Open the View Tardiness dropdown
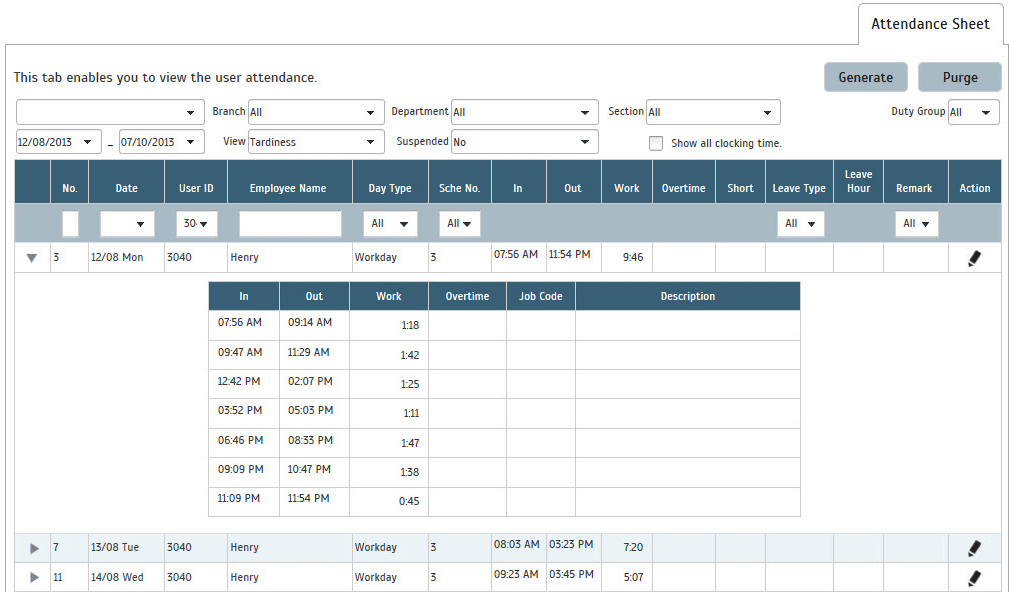 315,142
